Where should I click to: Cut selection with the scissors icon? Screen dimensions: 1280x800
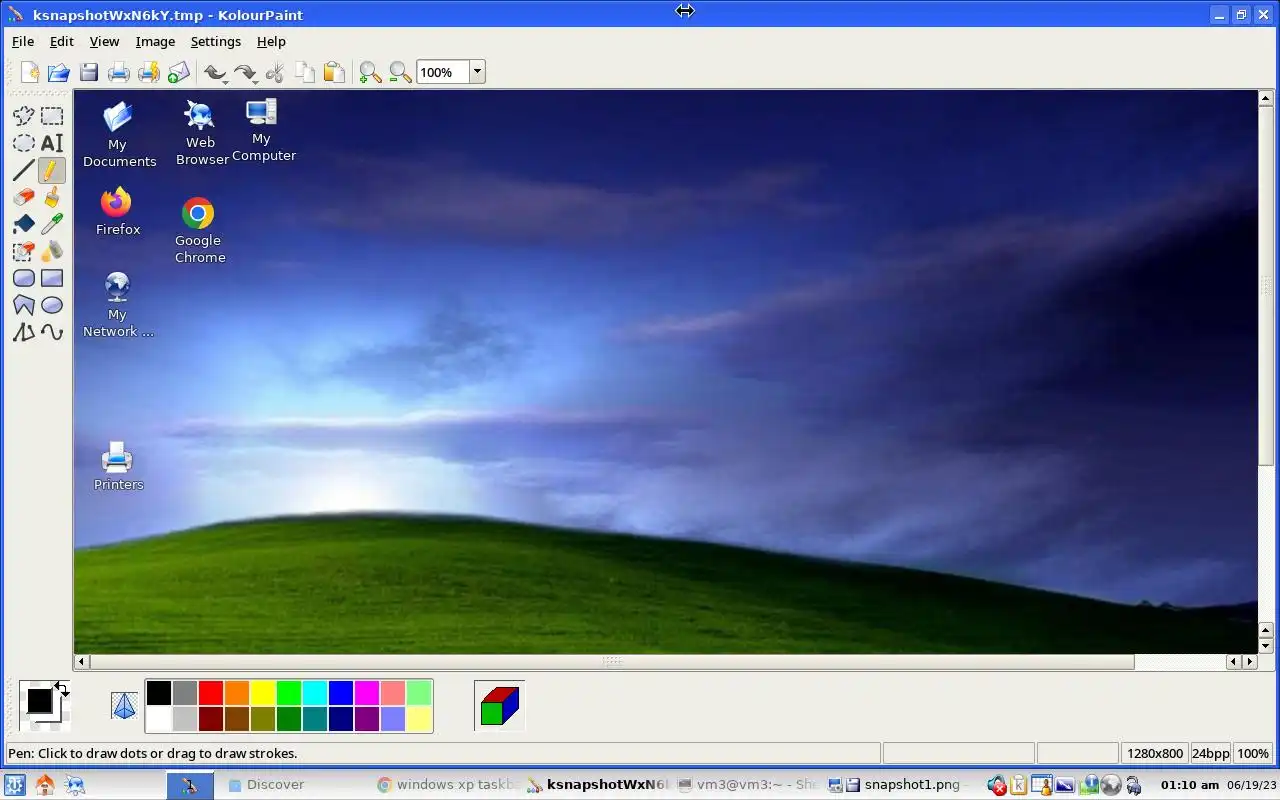[275, 72]
